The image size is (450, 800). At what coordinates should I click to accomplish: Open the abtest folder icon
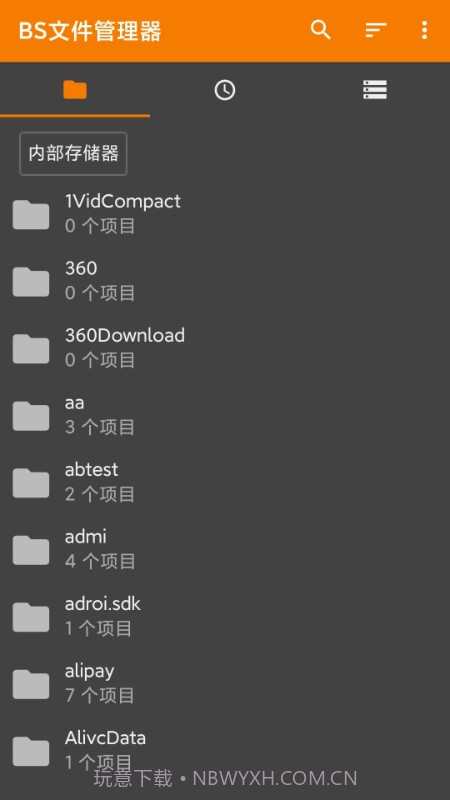[31, 483]
